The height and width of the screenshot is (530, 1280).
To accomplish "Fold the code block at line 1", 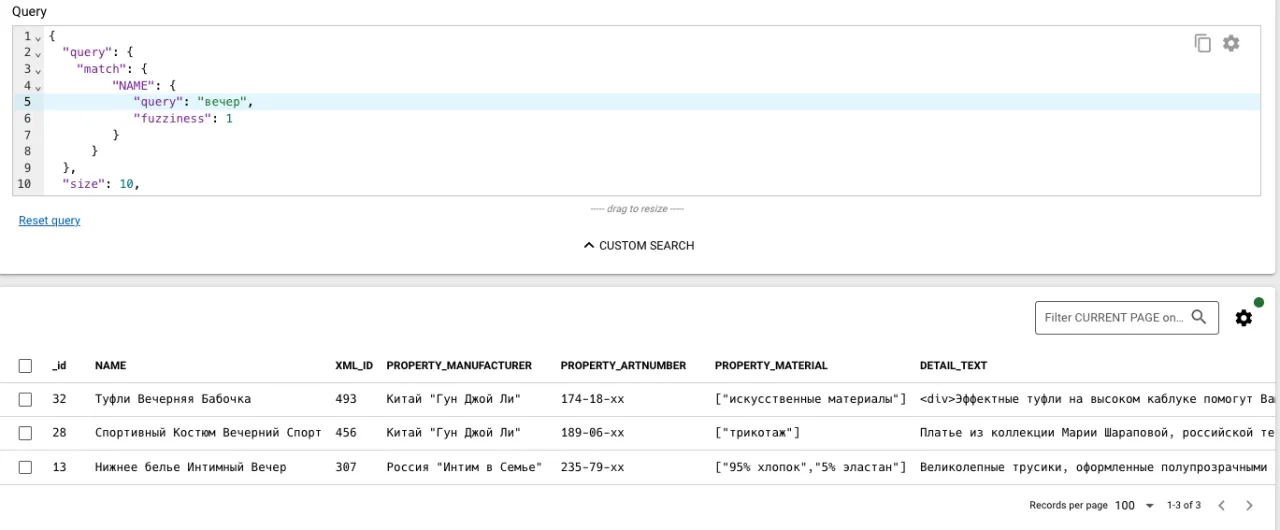I will coord(38,37).
